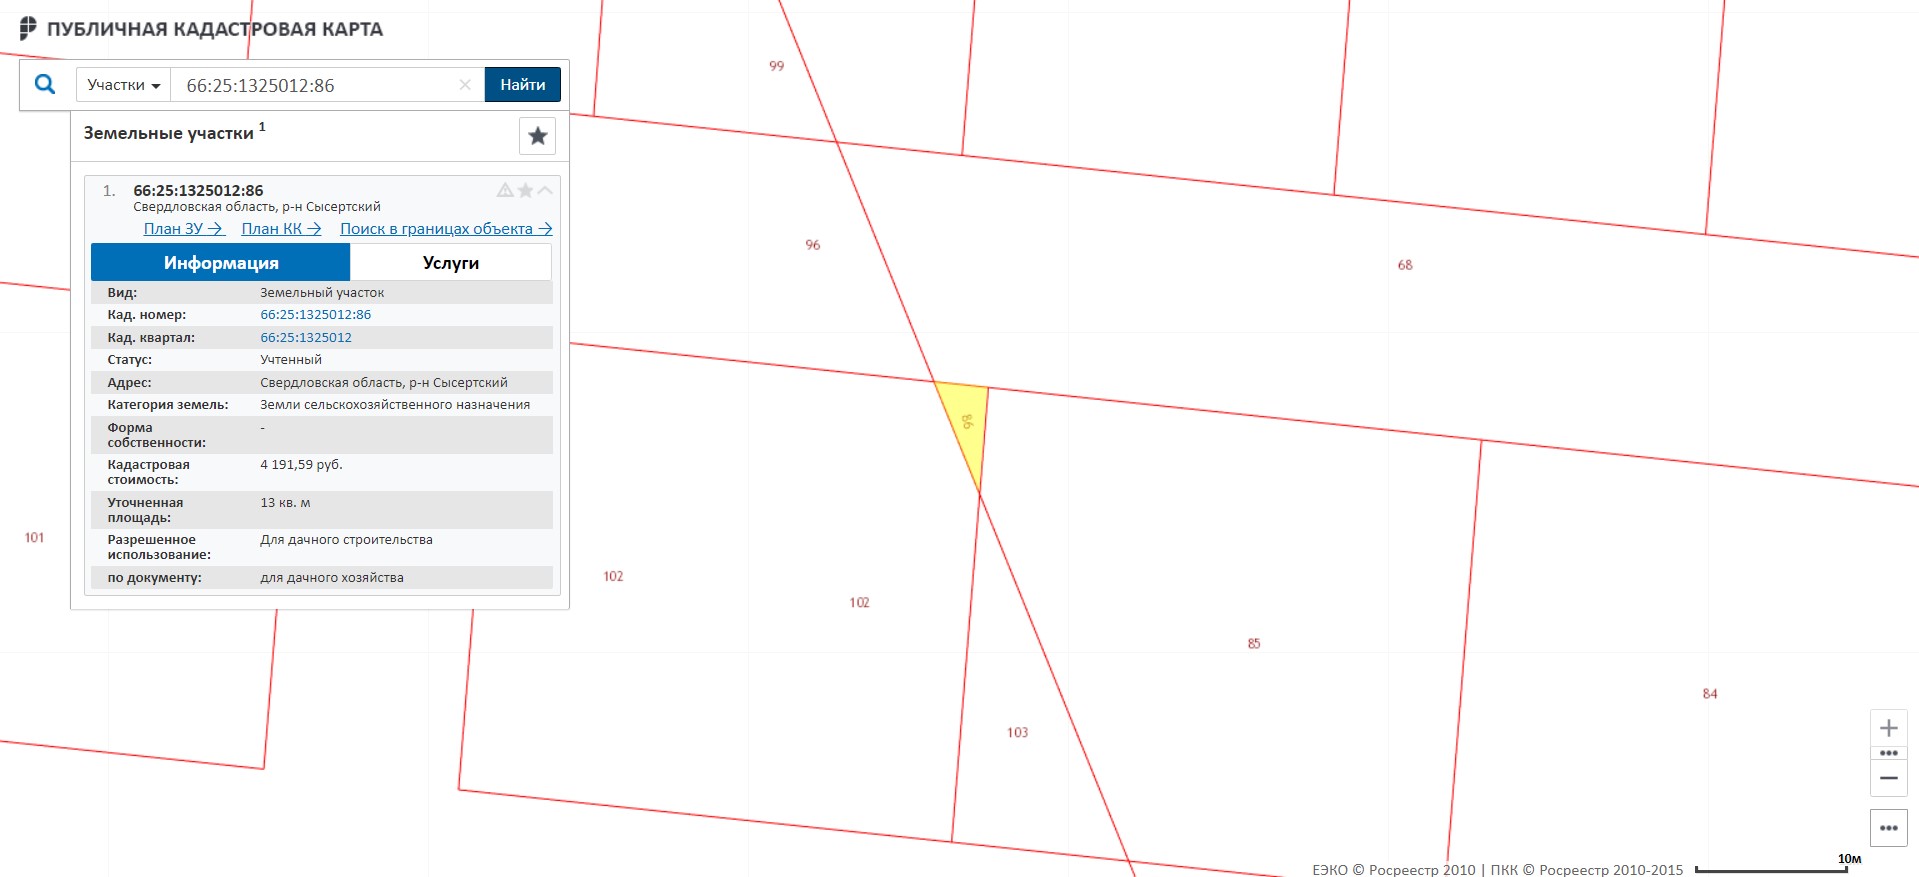Click the warning triangle icon on result
The image size is (1919, 877).
[x=505, y=190]
